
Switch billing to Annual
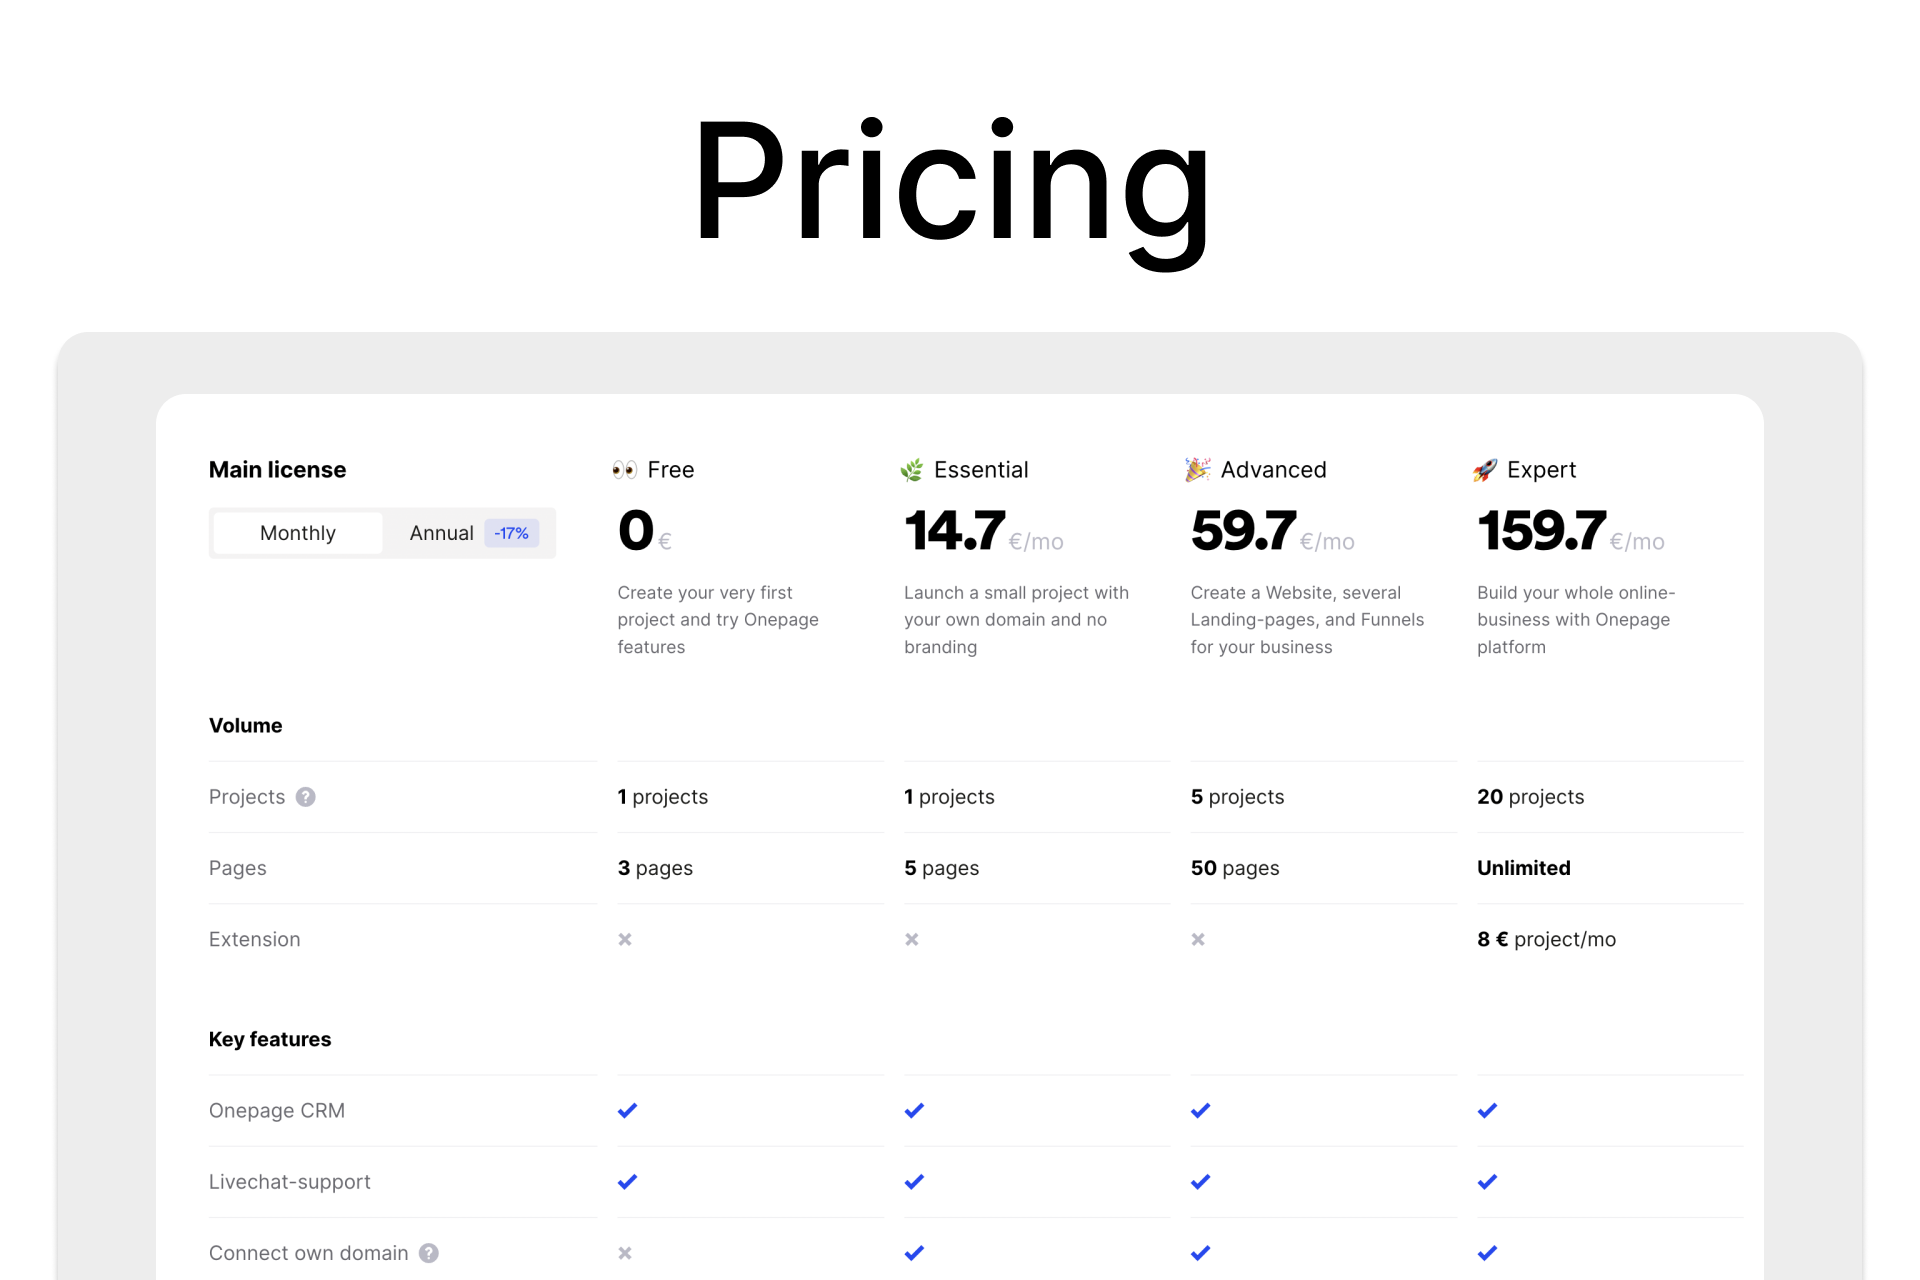[441, 533]
